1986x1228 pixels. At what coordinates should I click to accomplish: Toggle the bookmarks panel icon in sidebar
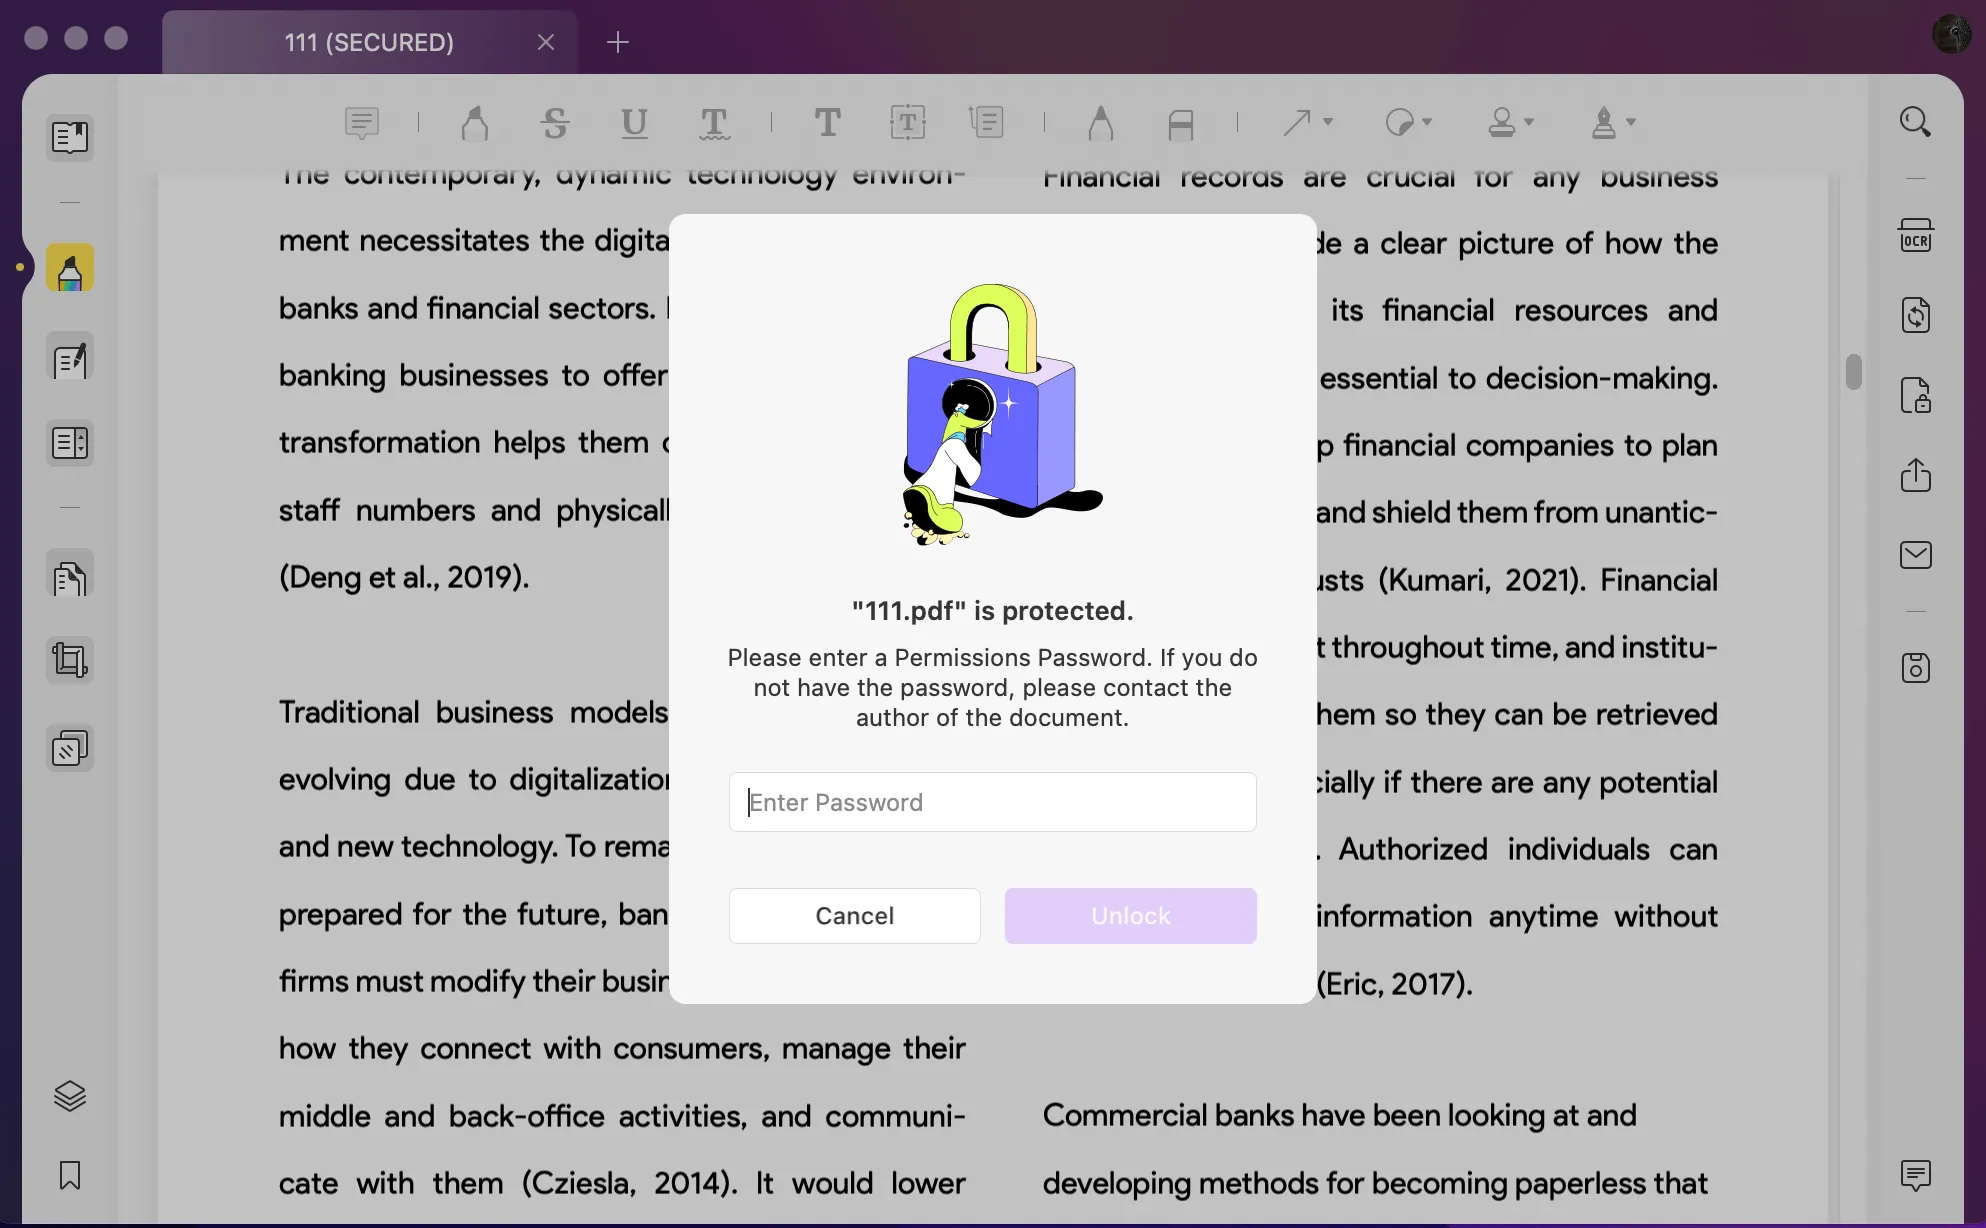[70, 1174]
